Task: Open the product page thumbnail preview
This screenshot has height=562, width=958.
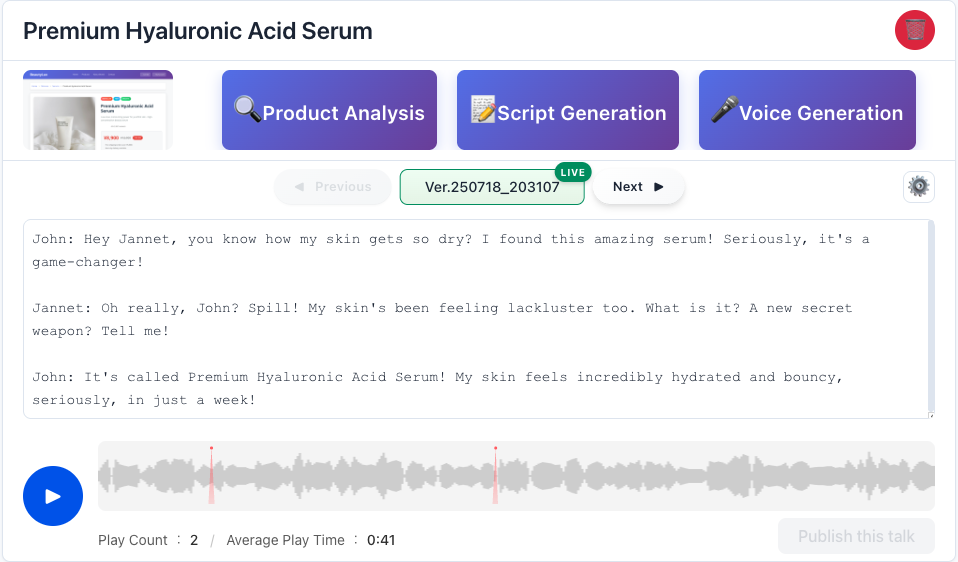Action: point(98,110)
